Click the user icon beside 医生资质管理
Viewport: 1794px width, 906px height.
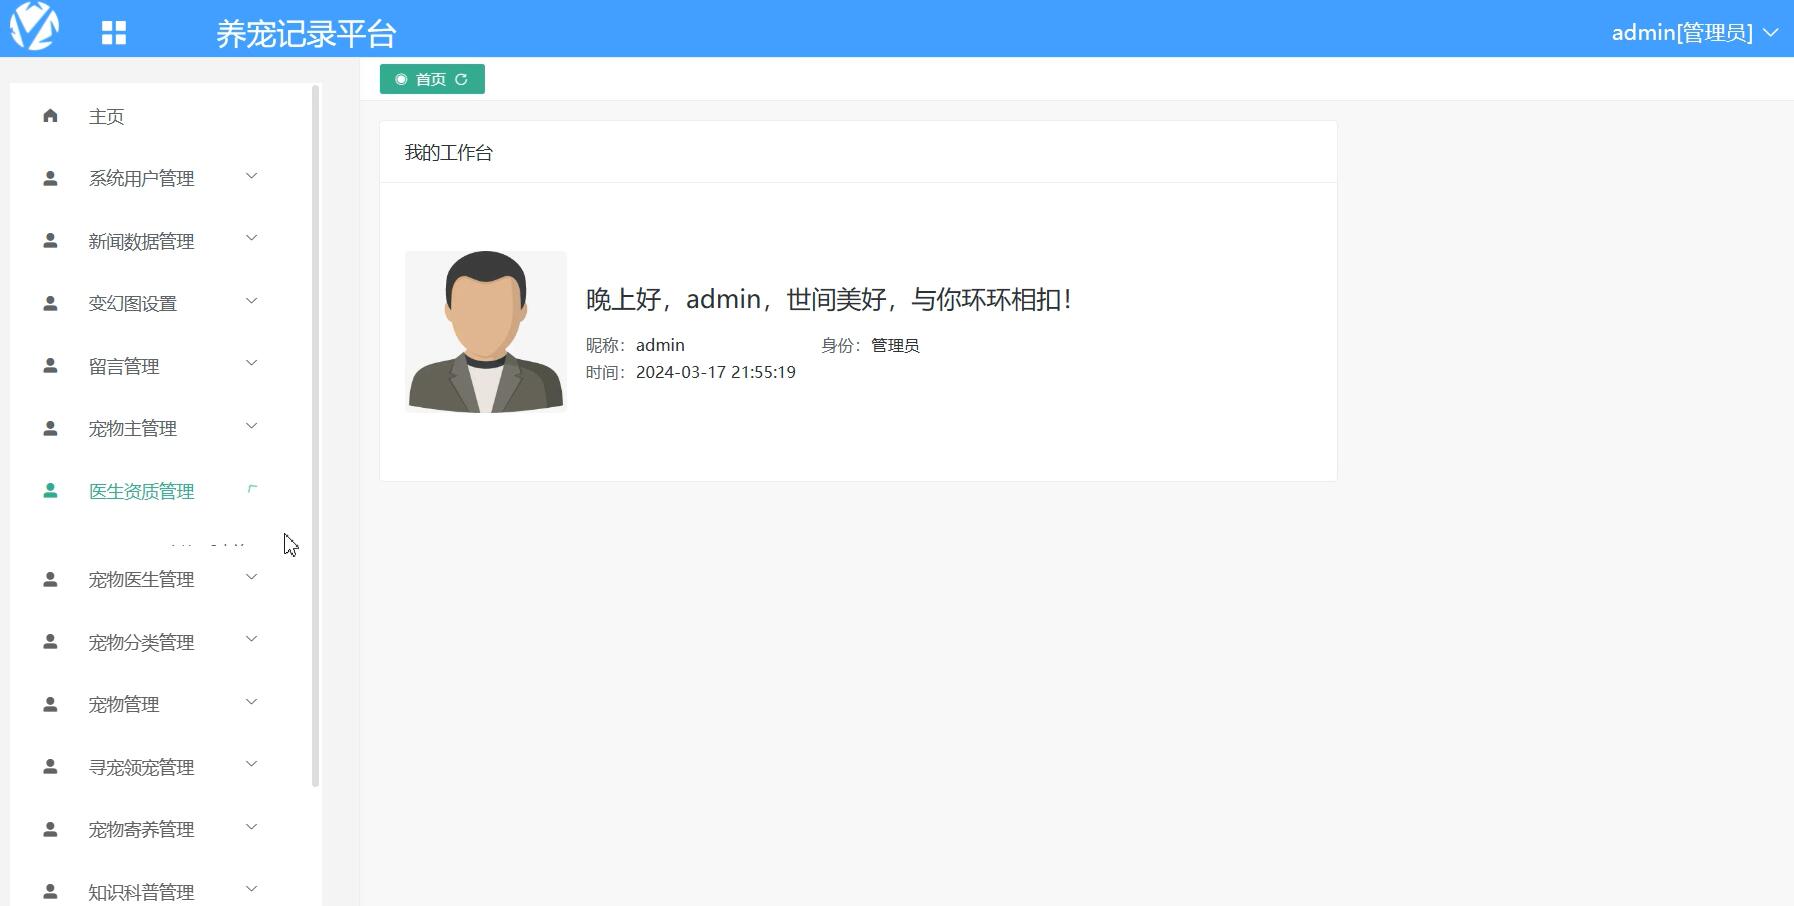click(49, 490)
